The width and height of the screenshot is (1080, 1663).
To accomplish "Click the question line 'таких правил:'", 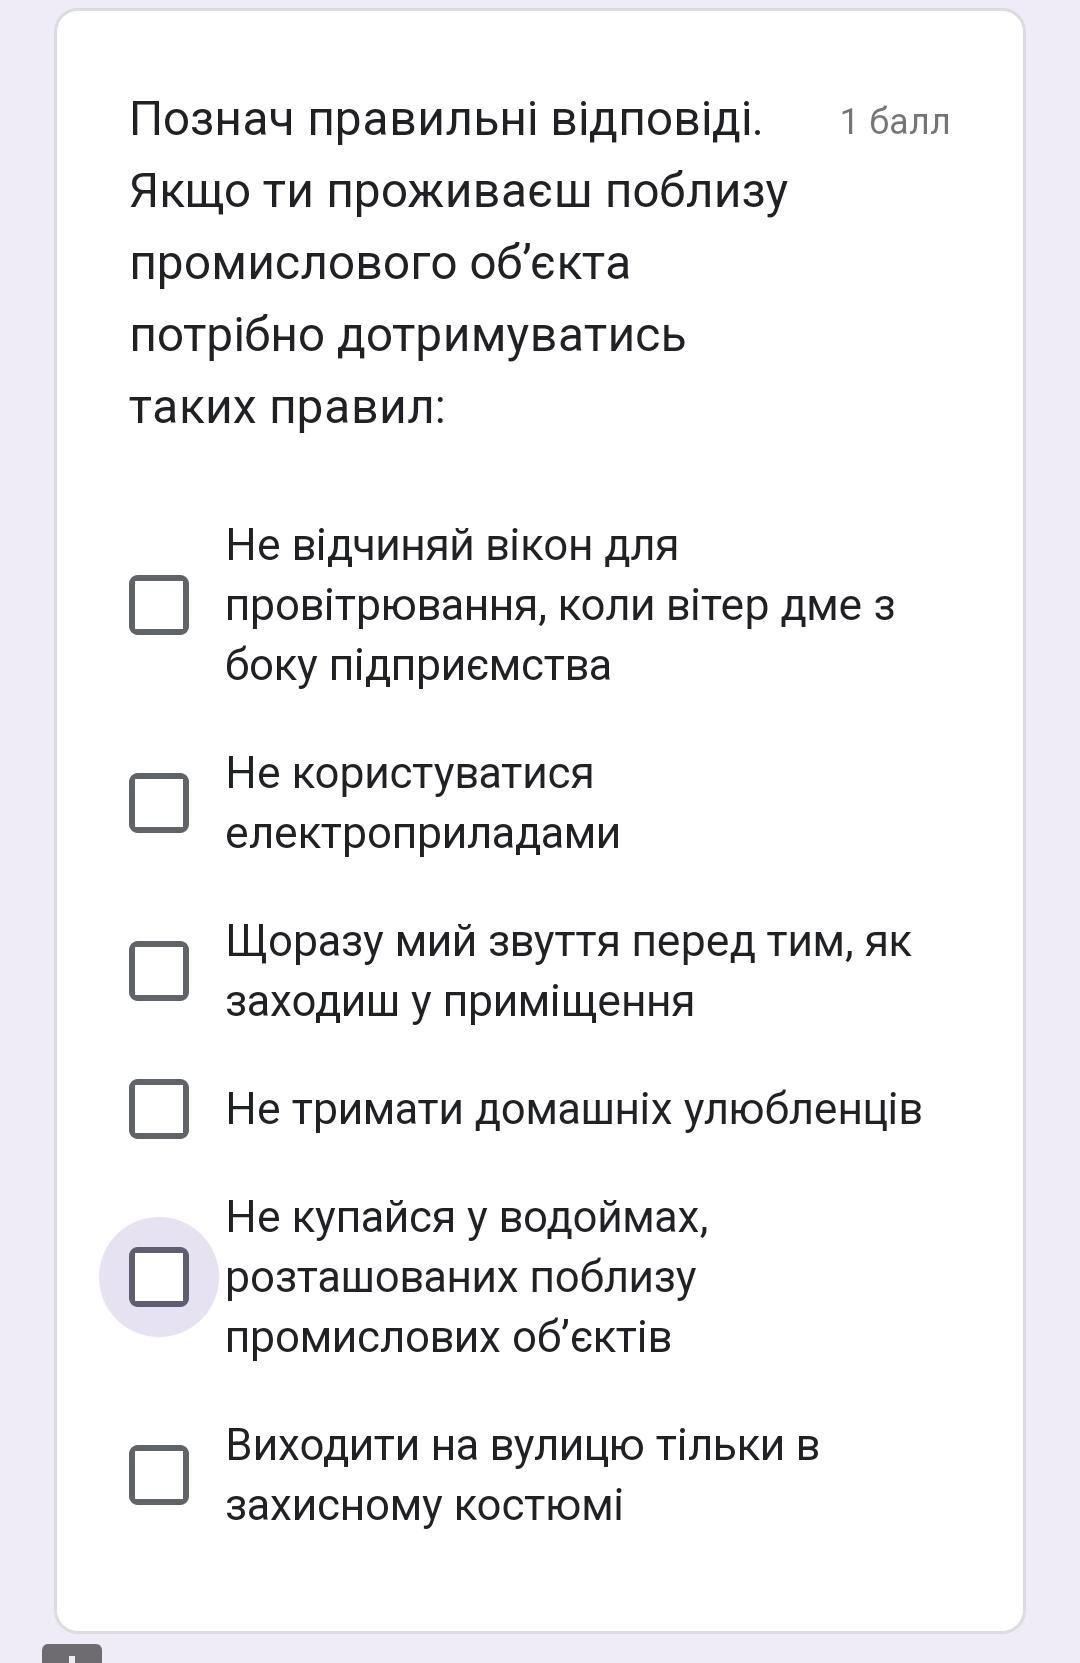I will [x=287, y=408].
